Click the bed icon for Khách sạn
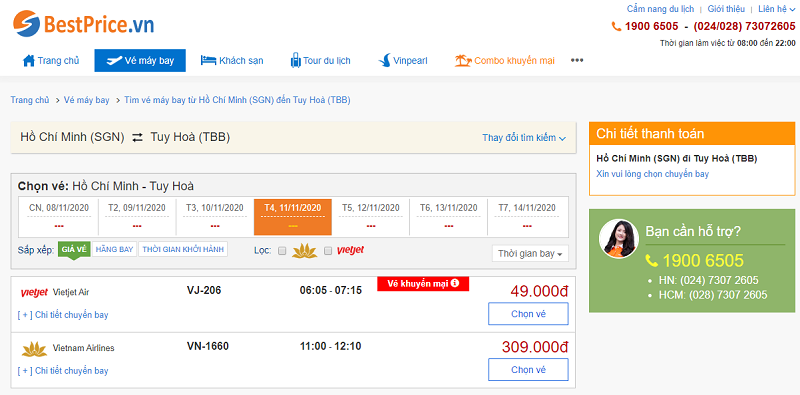Image resolution: width=800 pixels, height=395 pixels. click(x=208, y=61)
